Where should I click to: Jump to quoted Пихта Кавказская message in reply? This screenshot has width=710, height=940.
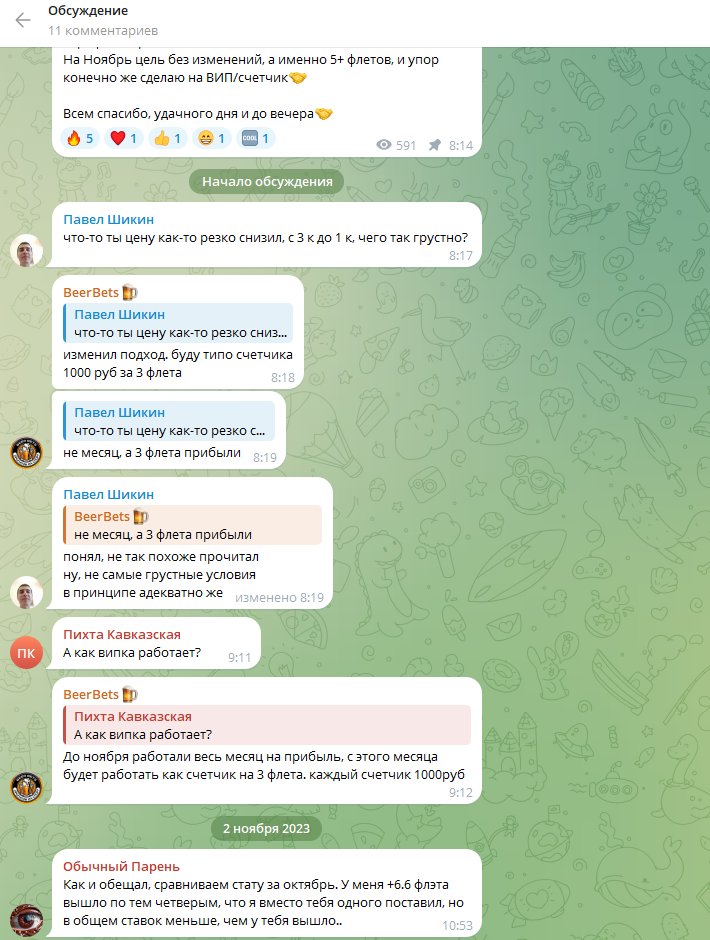point(267,725)
